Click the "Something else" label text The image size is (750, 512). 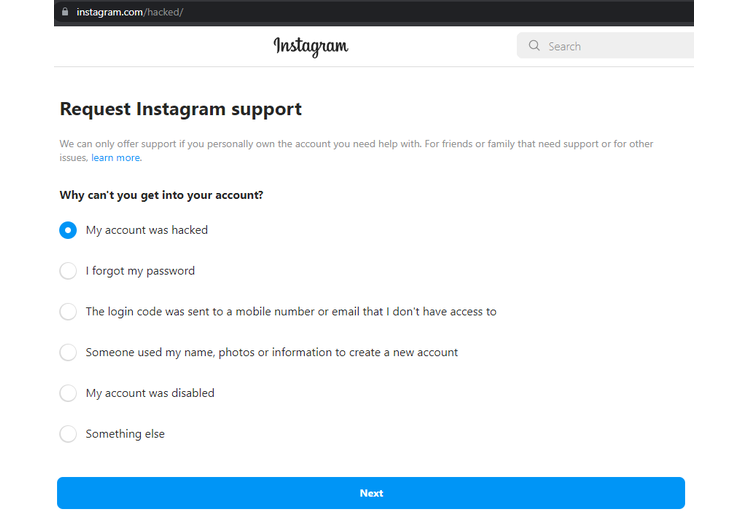point(125,434)
